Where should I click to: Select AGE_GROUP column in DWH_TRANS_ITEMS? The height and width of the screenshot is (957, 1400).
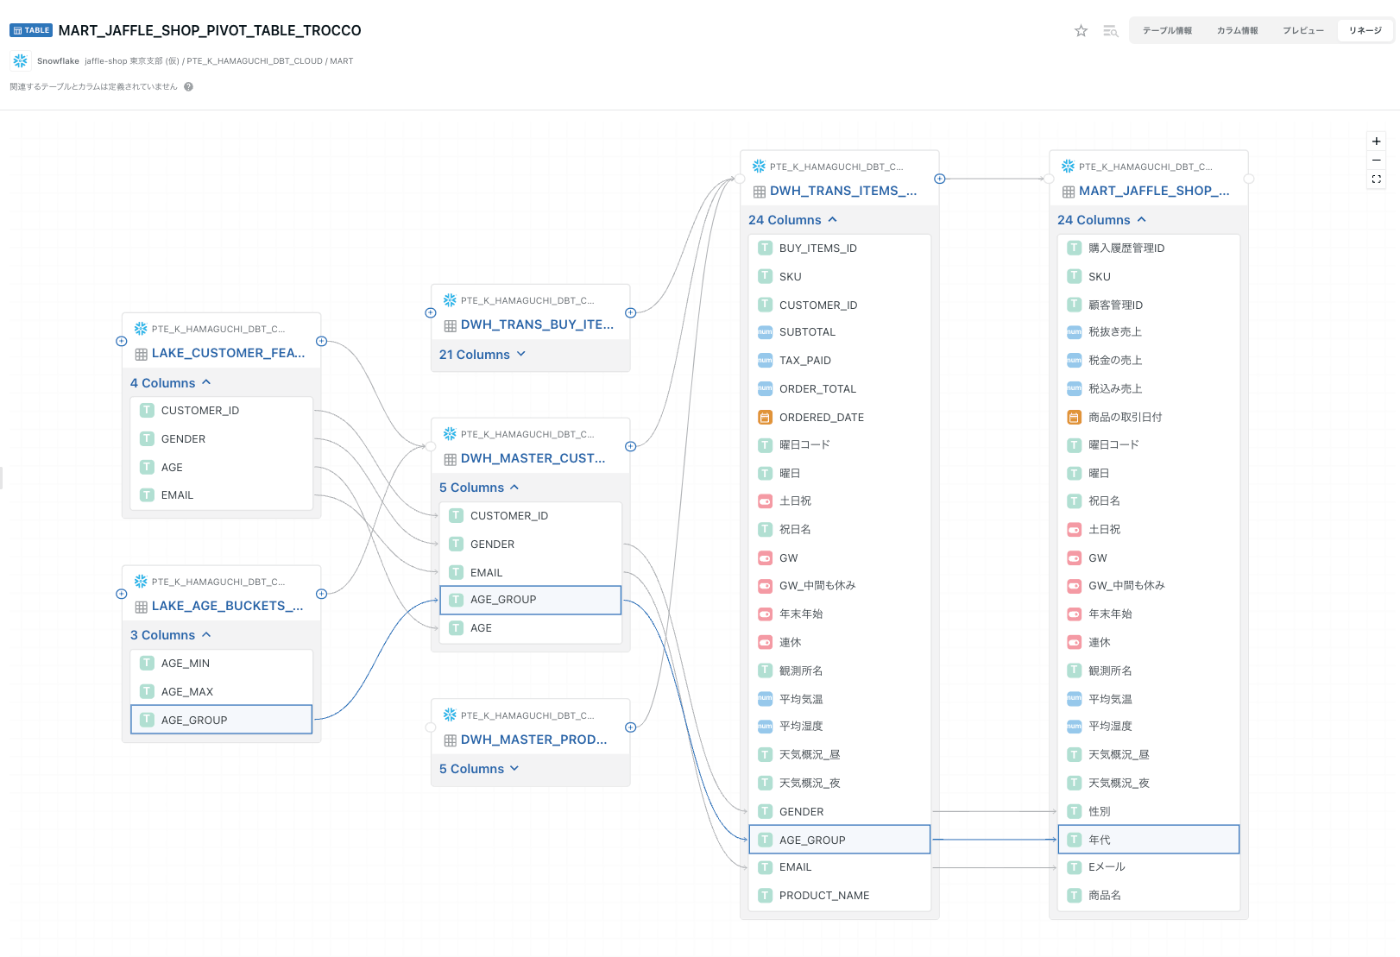pyautogui.click(x=839, y=840)
